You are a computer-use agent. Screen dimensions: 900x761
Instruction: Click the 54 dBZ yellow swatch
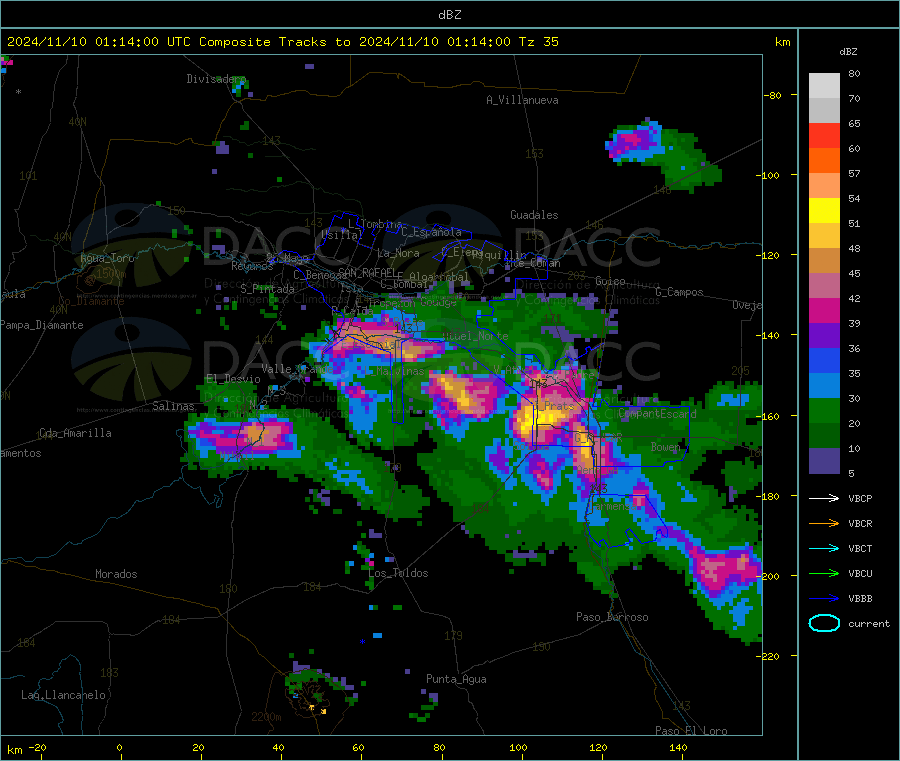[824, 211]
